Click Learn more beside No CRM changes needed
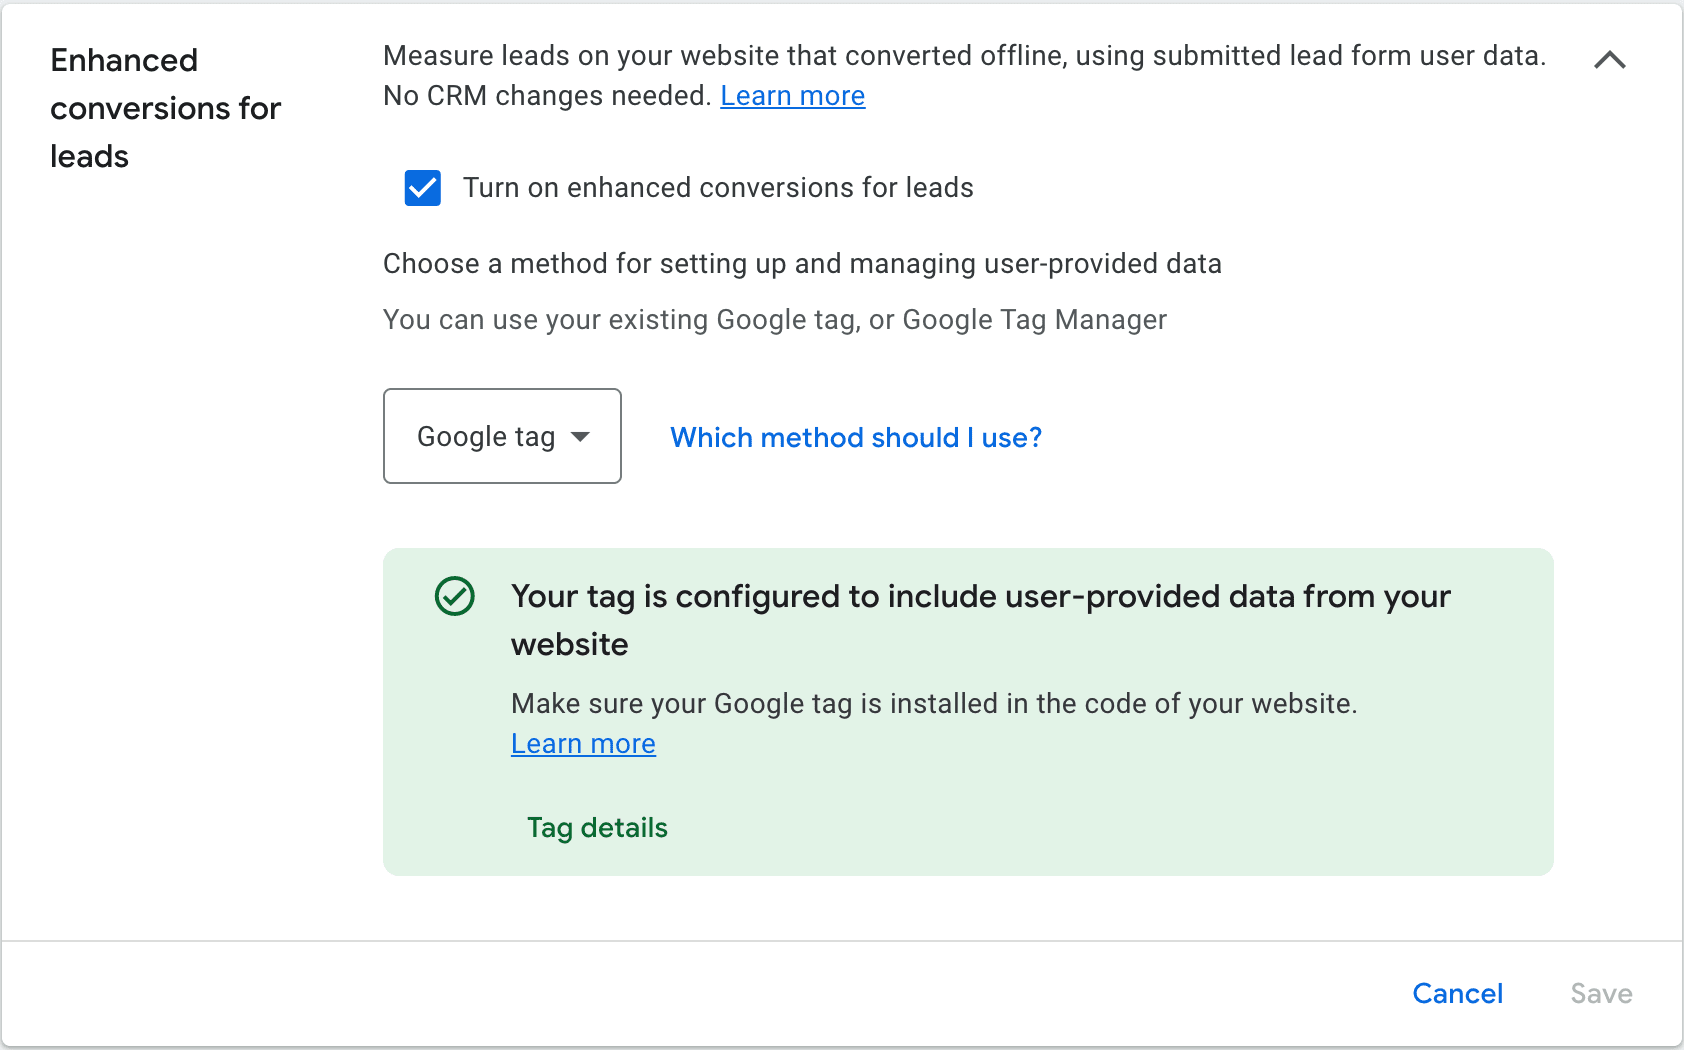The image size is (1684, 1050). click(793, 96)
